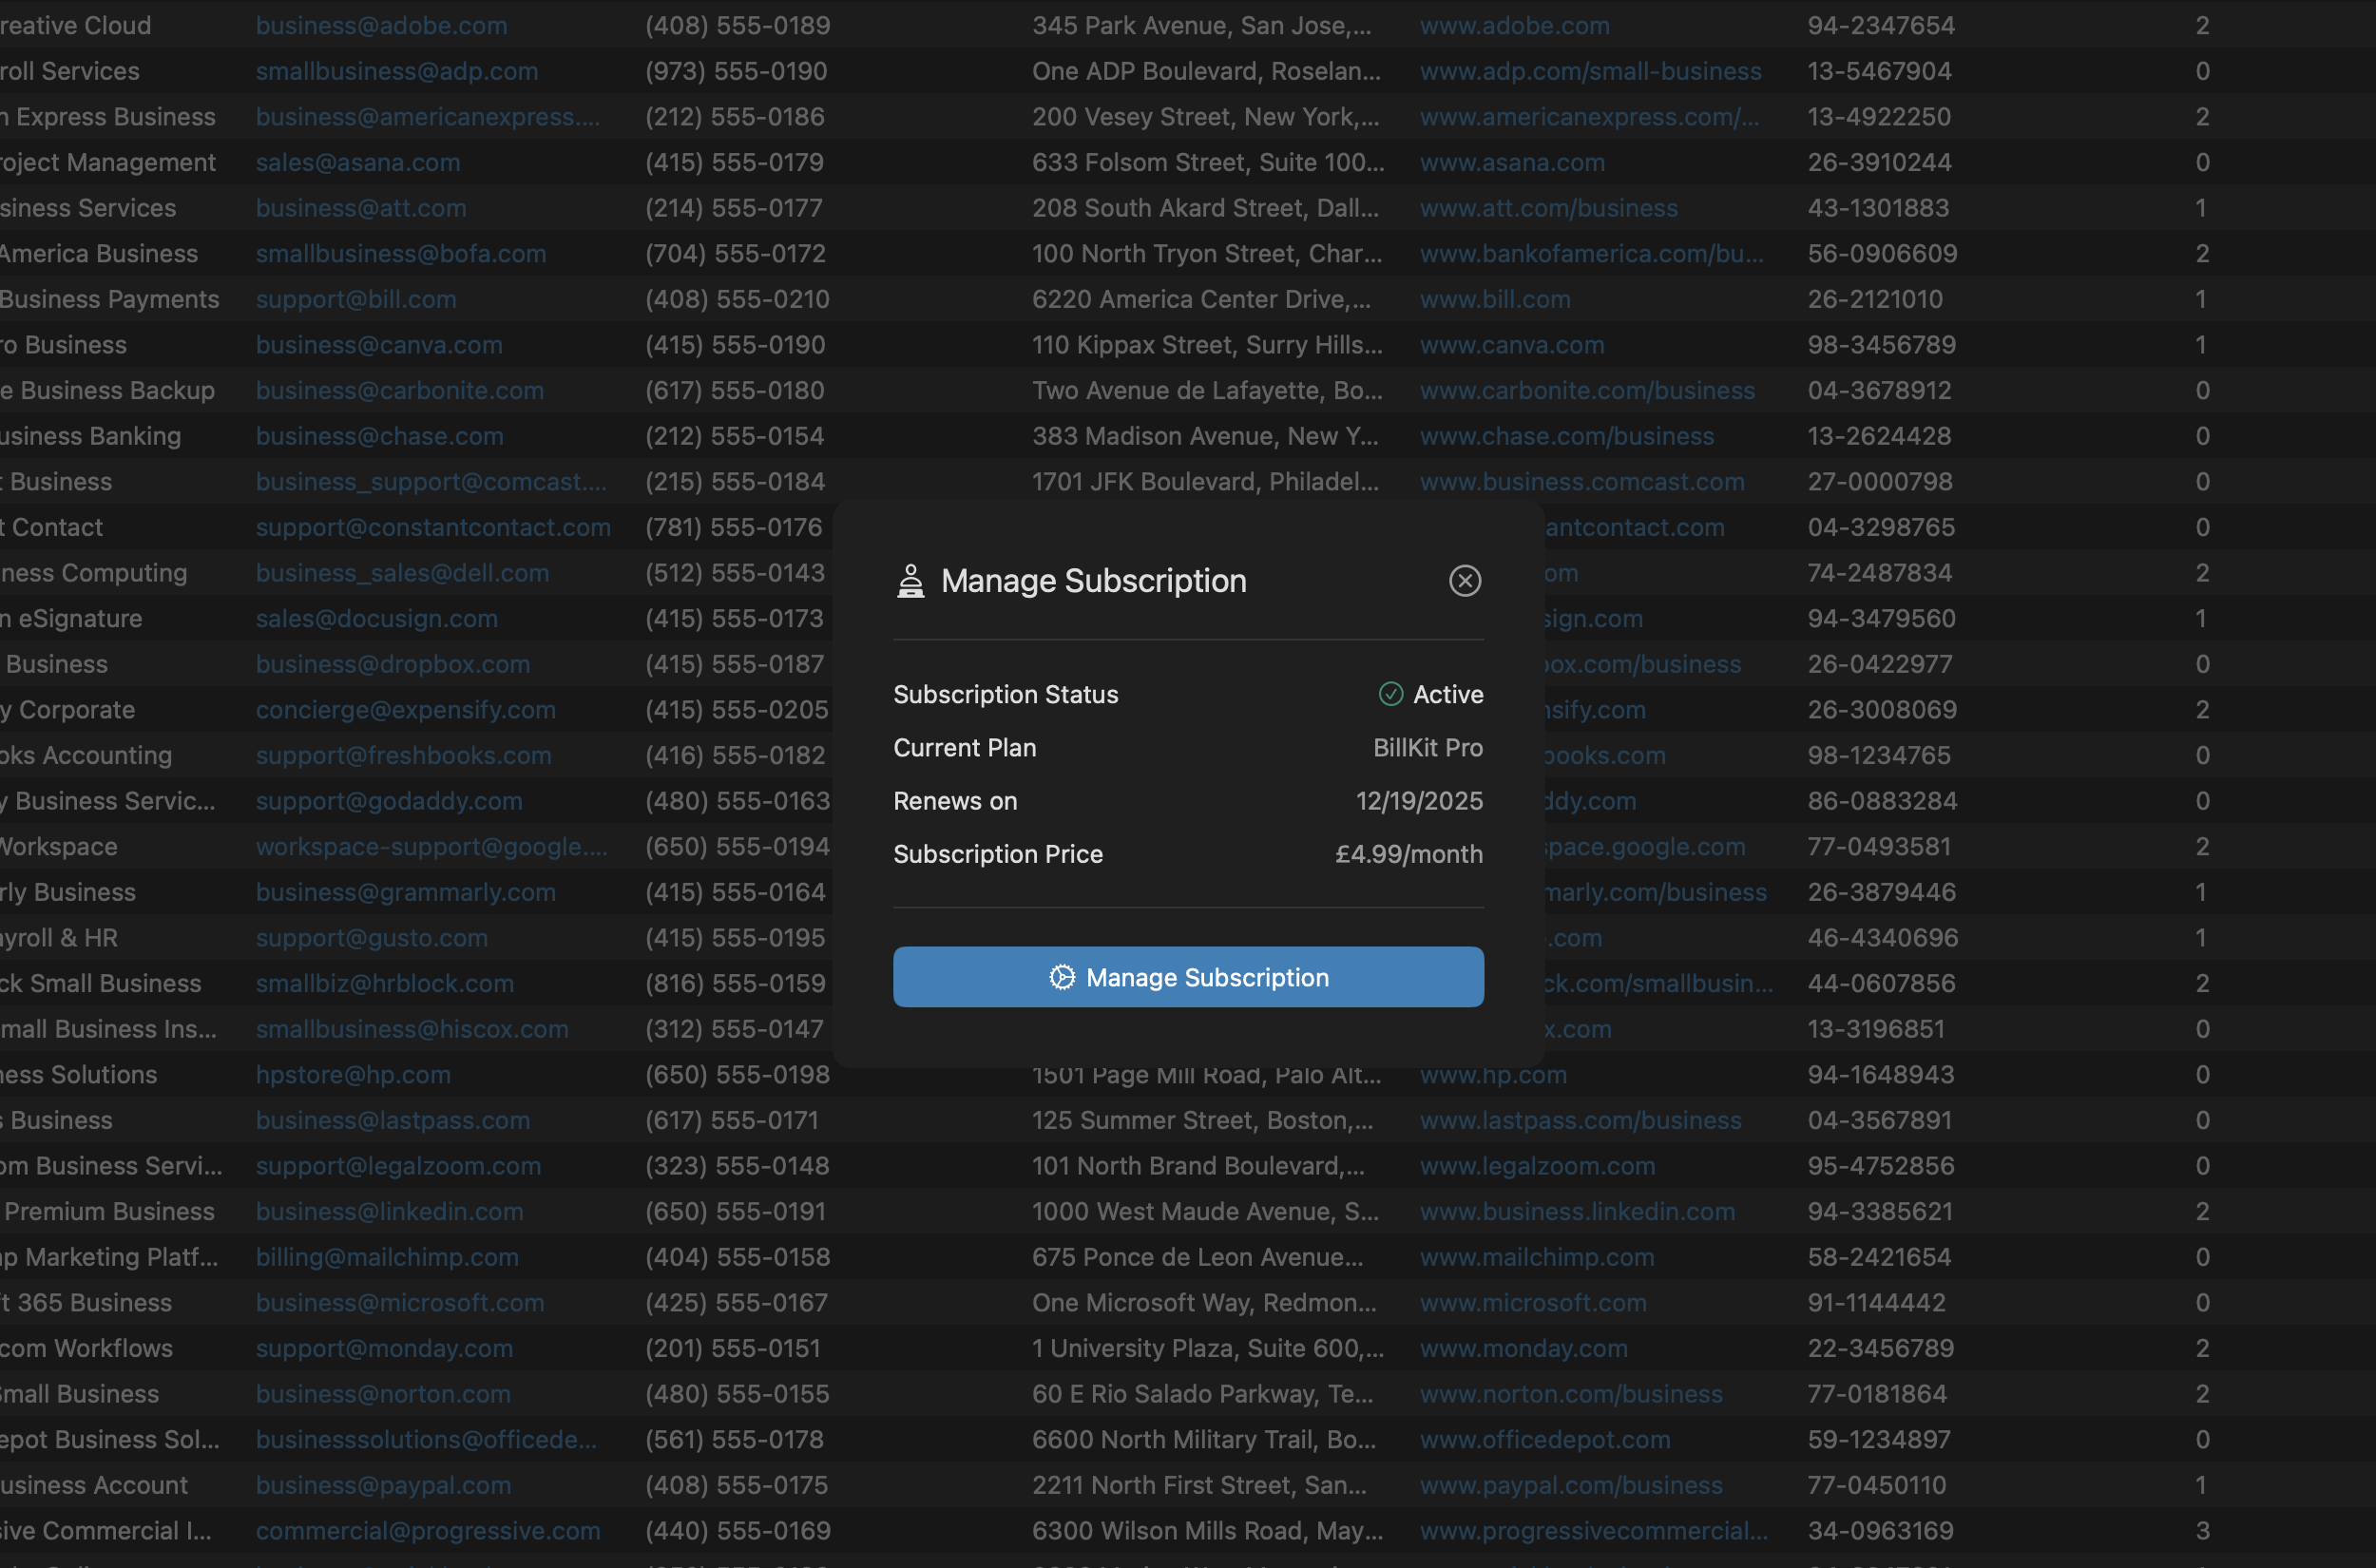Click the www.norton.com/business link
2376x1568 pixels.
[x=1571, y=1393]
